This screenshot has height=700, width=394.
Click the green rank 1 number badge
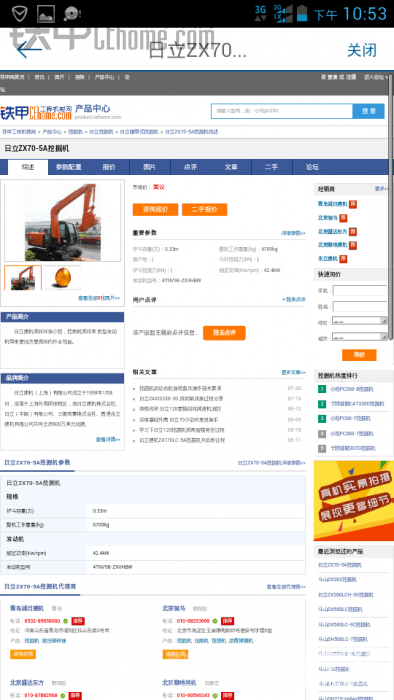coord(322,389)
